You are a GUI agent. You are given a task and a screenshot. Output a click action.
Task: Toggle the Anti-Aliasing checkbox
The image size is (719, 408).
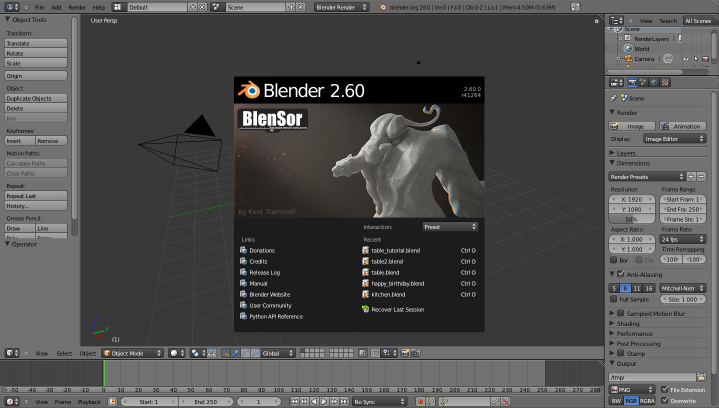(x=621, y=274)
